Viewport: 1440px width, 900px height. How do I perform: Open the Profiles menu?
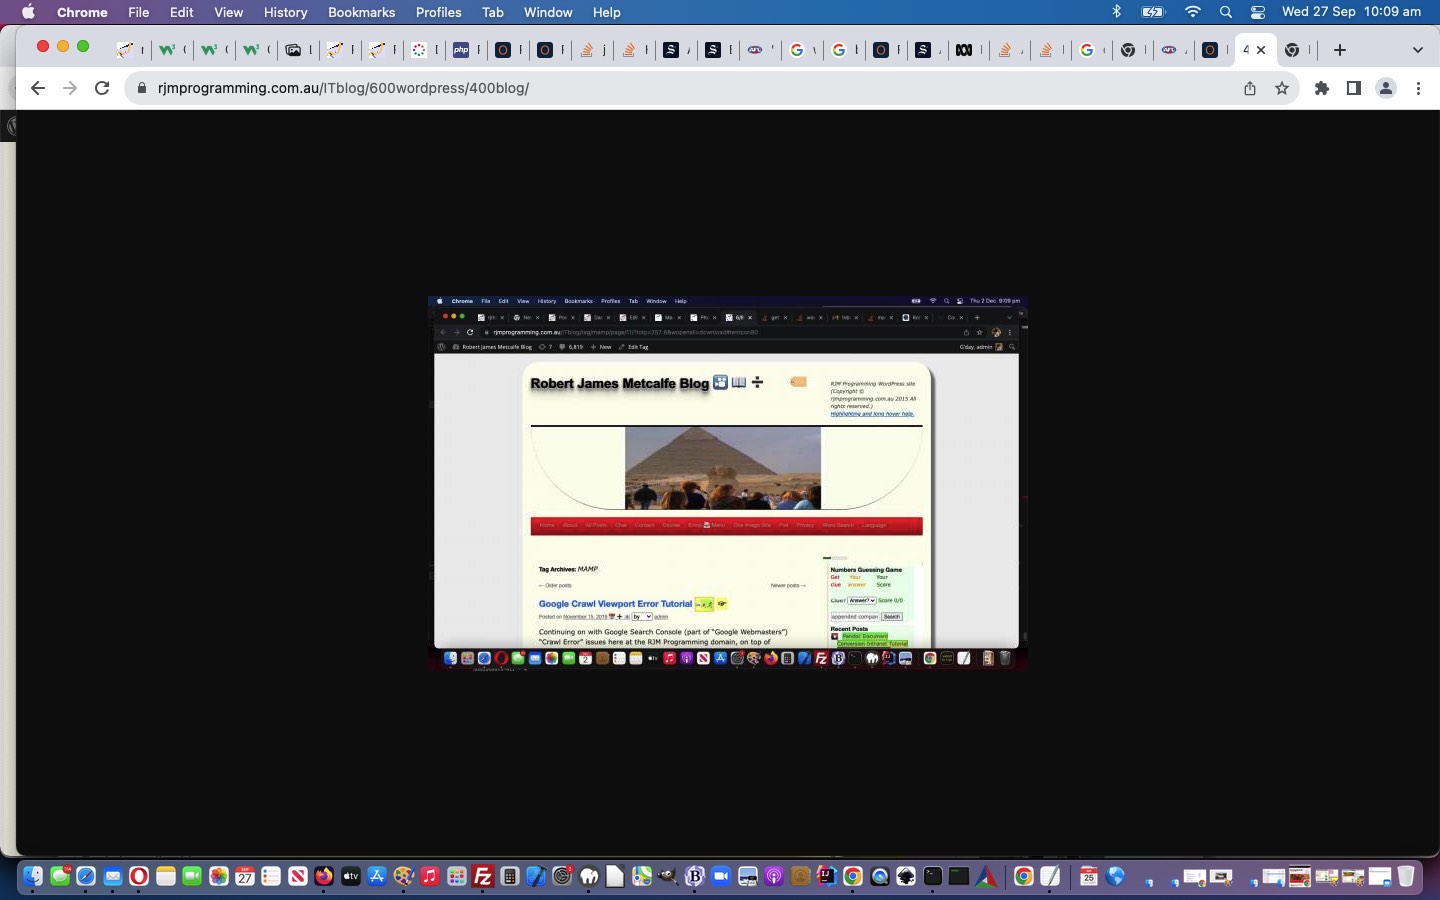coord(438,12)
